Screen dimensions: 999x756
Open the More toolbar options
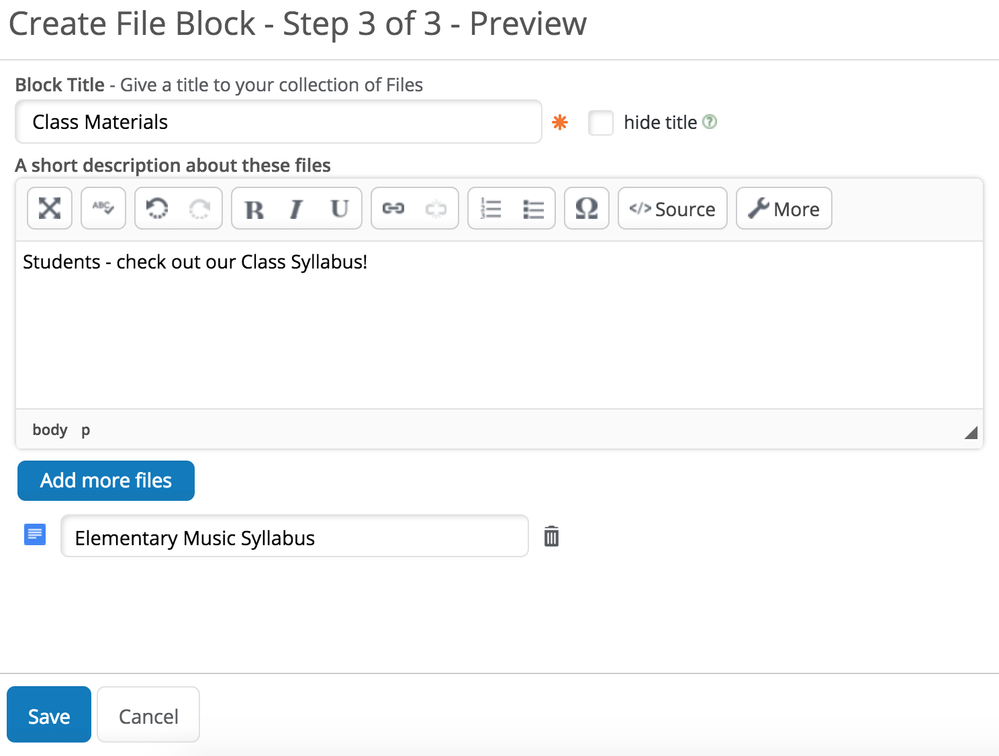coord(784,209)
